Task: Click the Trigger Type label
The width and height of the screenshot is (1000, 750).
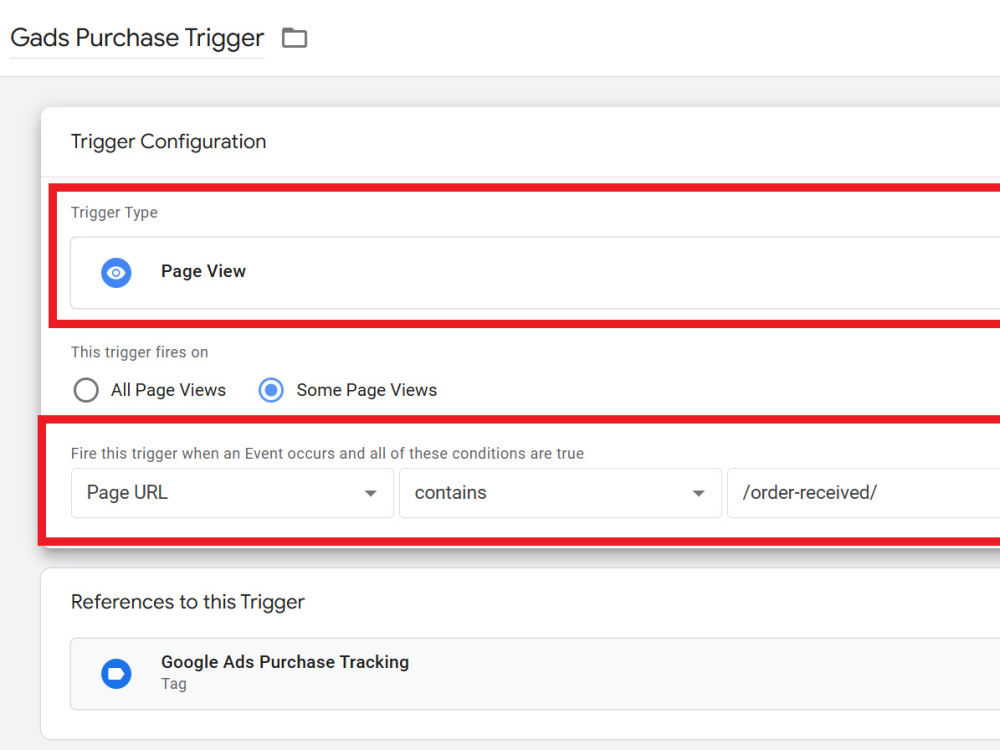Action: (114, 212)
